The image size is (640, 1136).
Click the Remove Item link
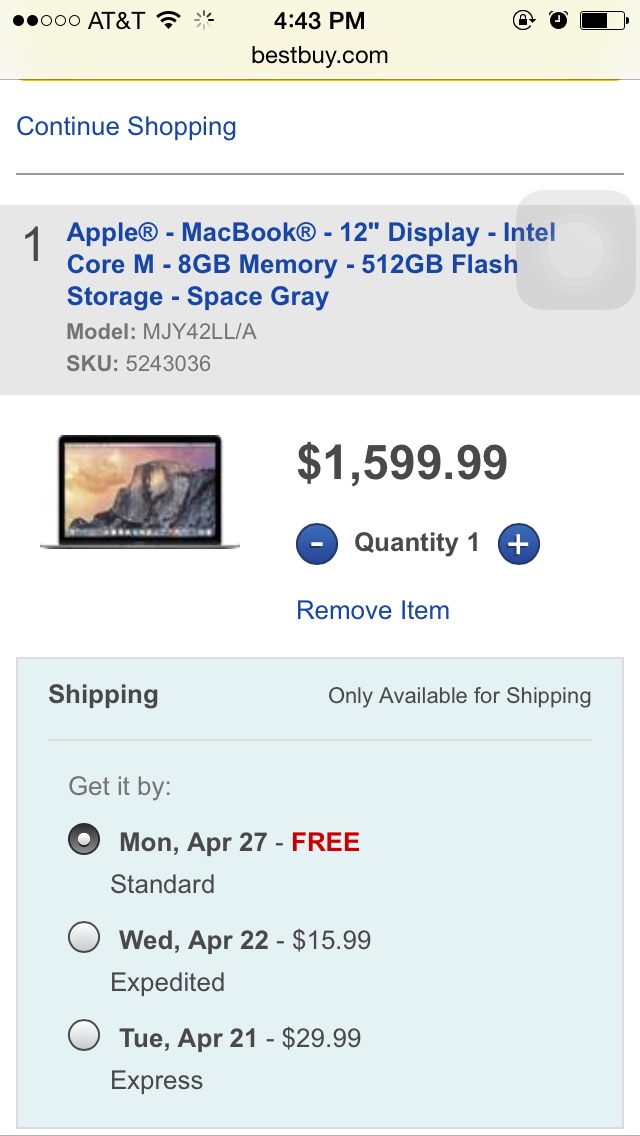point(373,610)
